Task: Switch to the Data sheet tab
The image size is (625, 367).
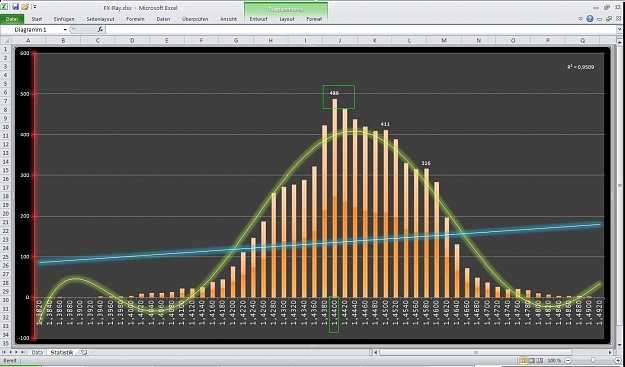Action: (x=37, y=353)
